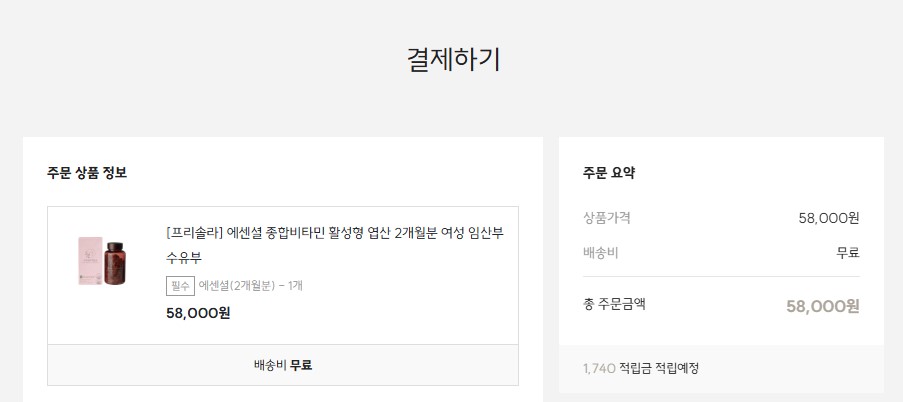The height and width of the screenshot is (402, 903).
Task: Click the 결제하기 page heading
Action: pyautogui.click(x=453, y=59)
